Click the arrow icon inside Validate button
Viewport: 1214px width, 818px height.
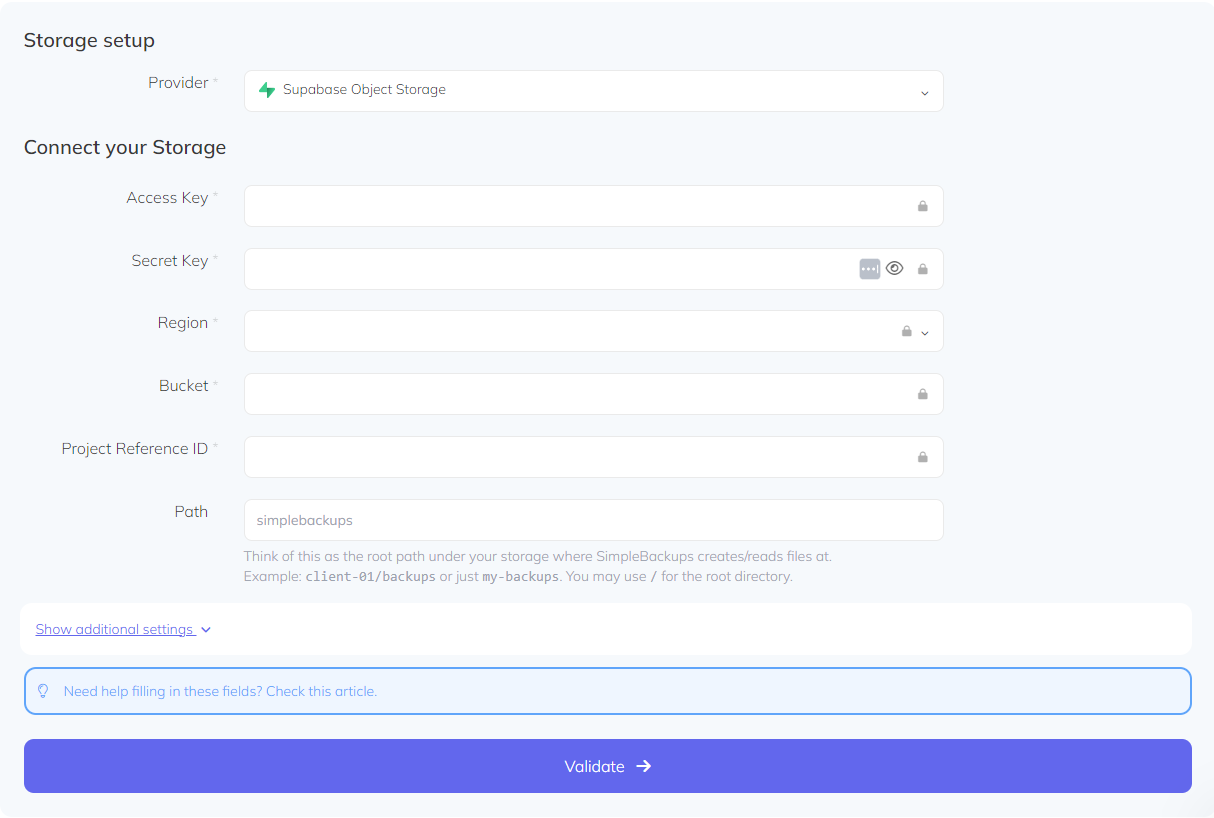645,766
